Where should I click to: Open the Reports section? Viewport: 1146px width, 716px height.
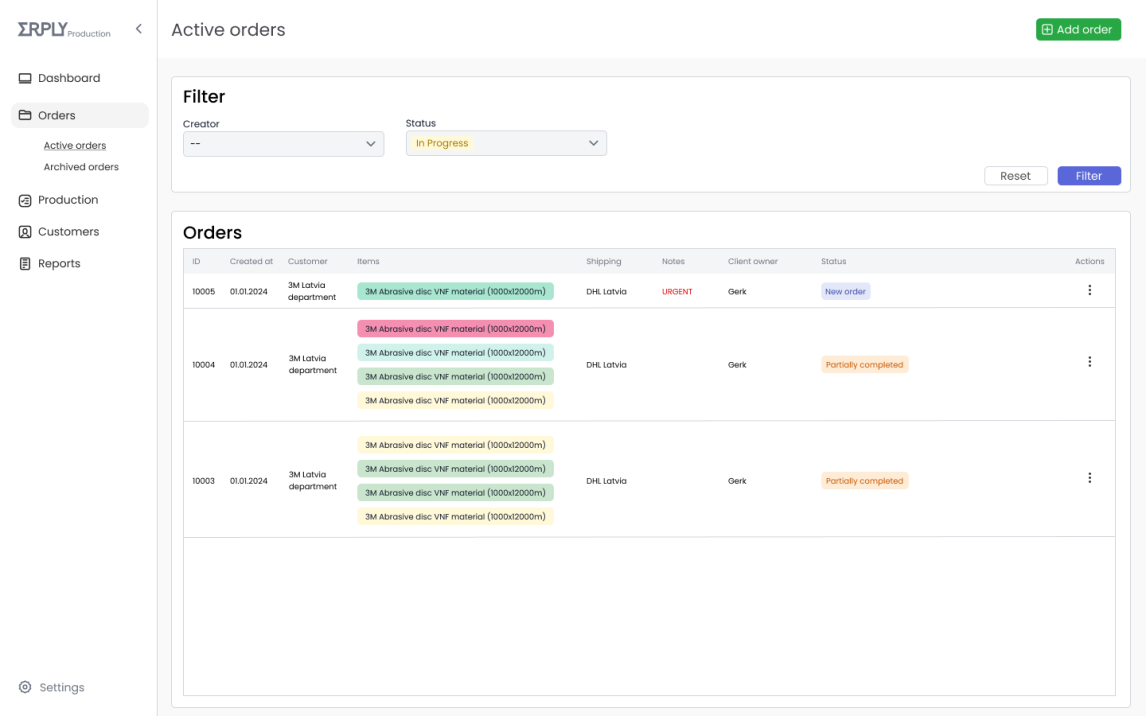pyautogui.click(x=59, y=264)
